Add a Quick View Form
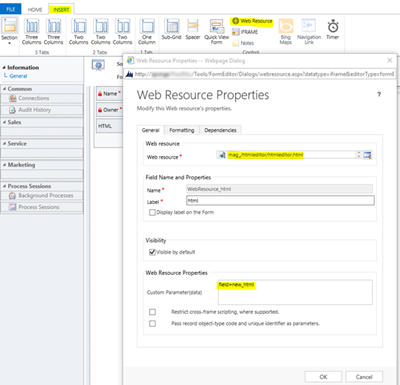The image size is (400, 385). [216, 32]
